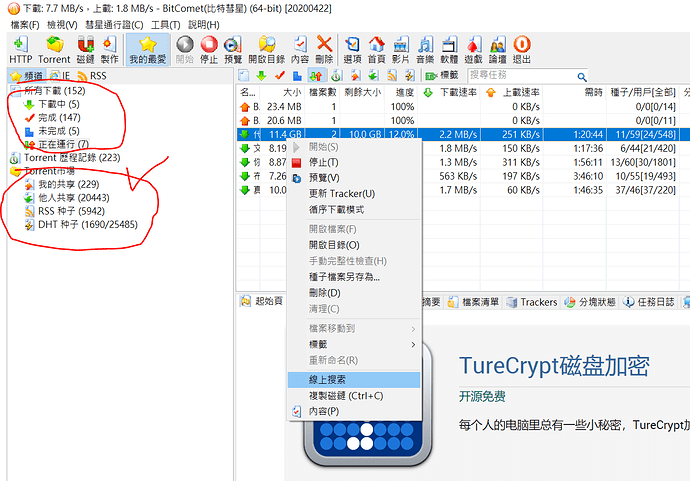This screenshot has width=690, height=481.
Task: Open the 檢視(V) menu
Action: pyautogui.click(x=62, y=25)
